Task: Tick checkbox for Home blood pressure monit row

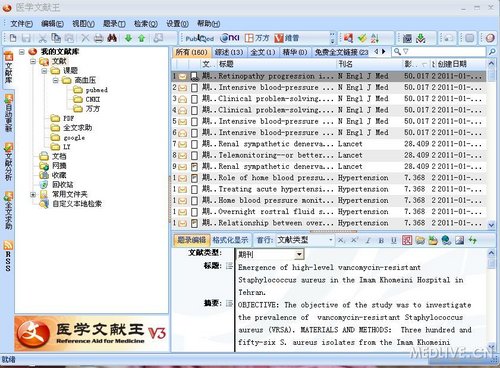Action: coord(194,201)
